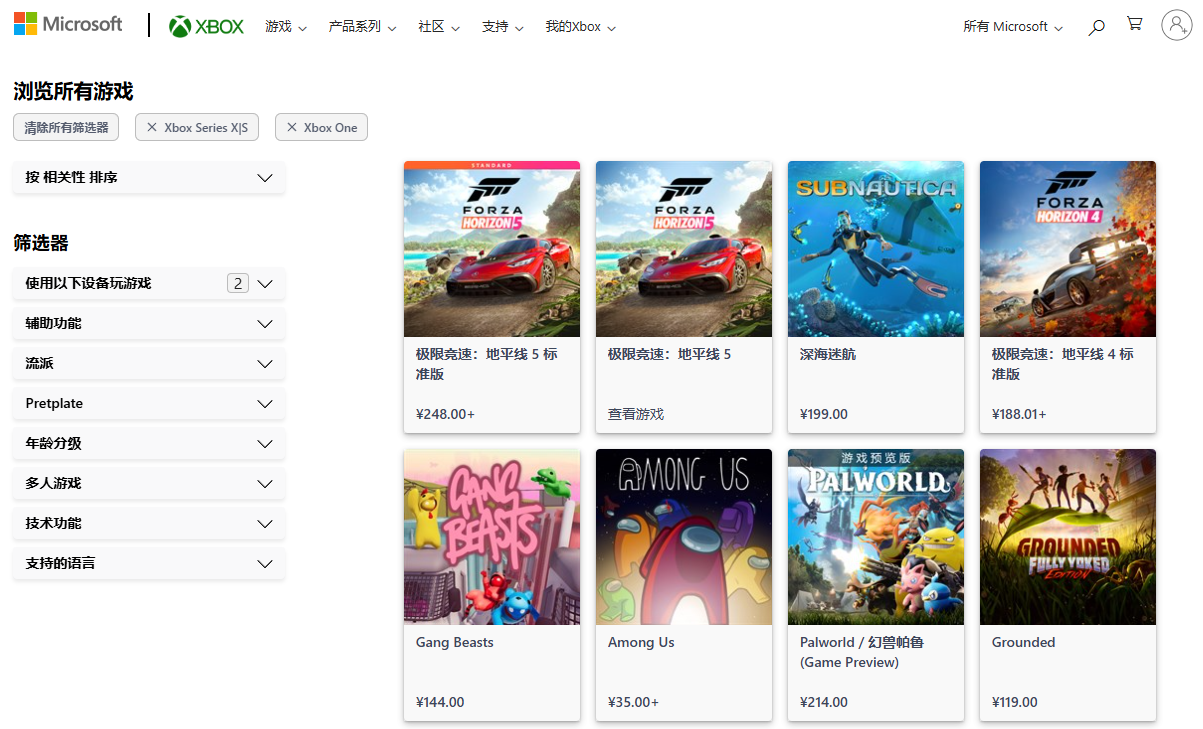Image resolution: width=1203 pixels, height=729 pixels.
Task: Open the 按 相关性 排序 sort dropdown
Action: point(149,177)
